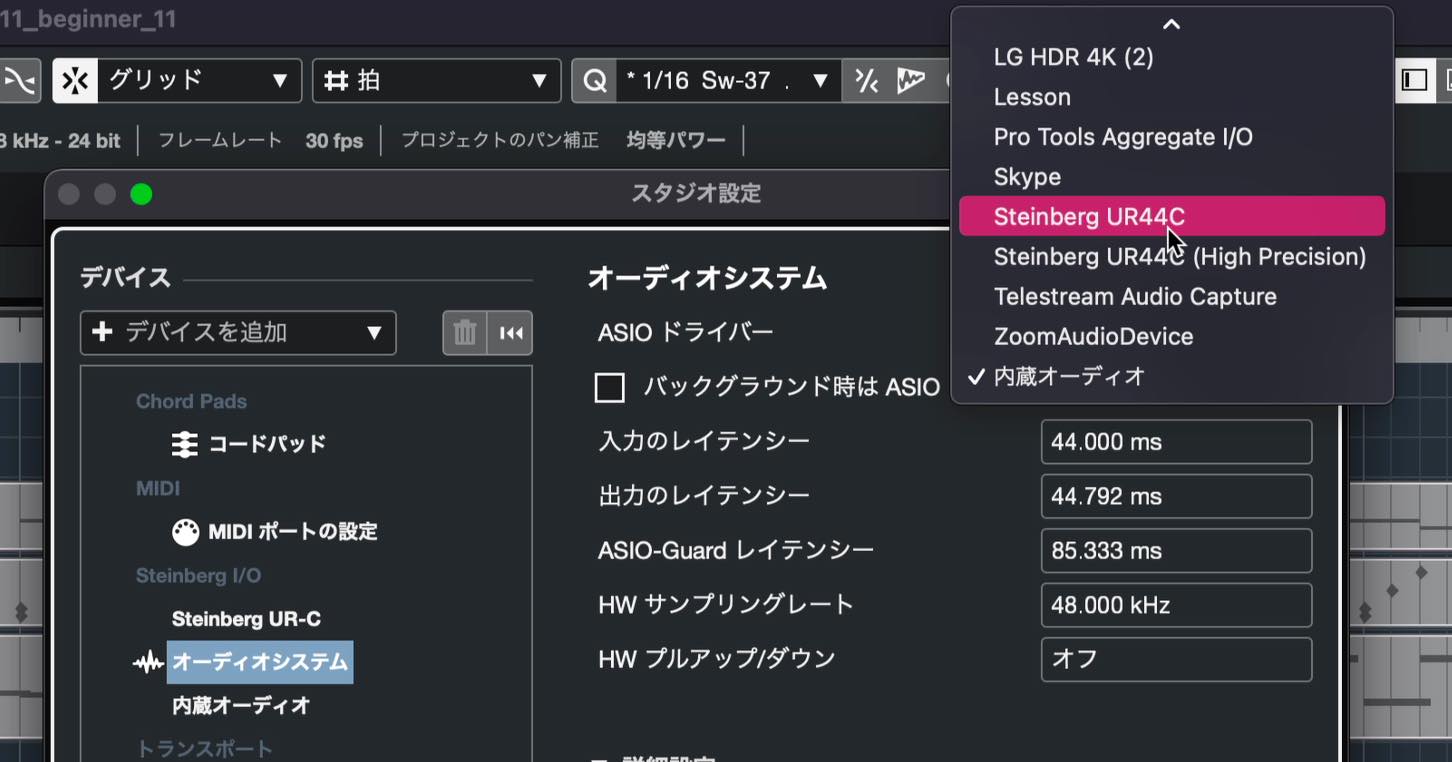Click the trash icon to remove device
The width and height of the screenshot is (1452, 762).
pos(465,333)
